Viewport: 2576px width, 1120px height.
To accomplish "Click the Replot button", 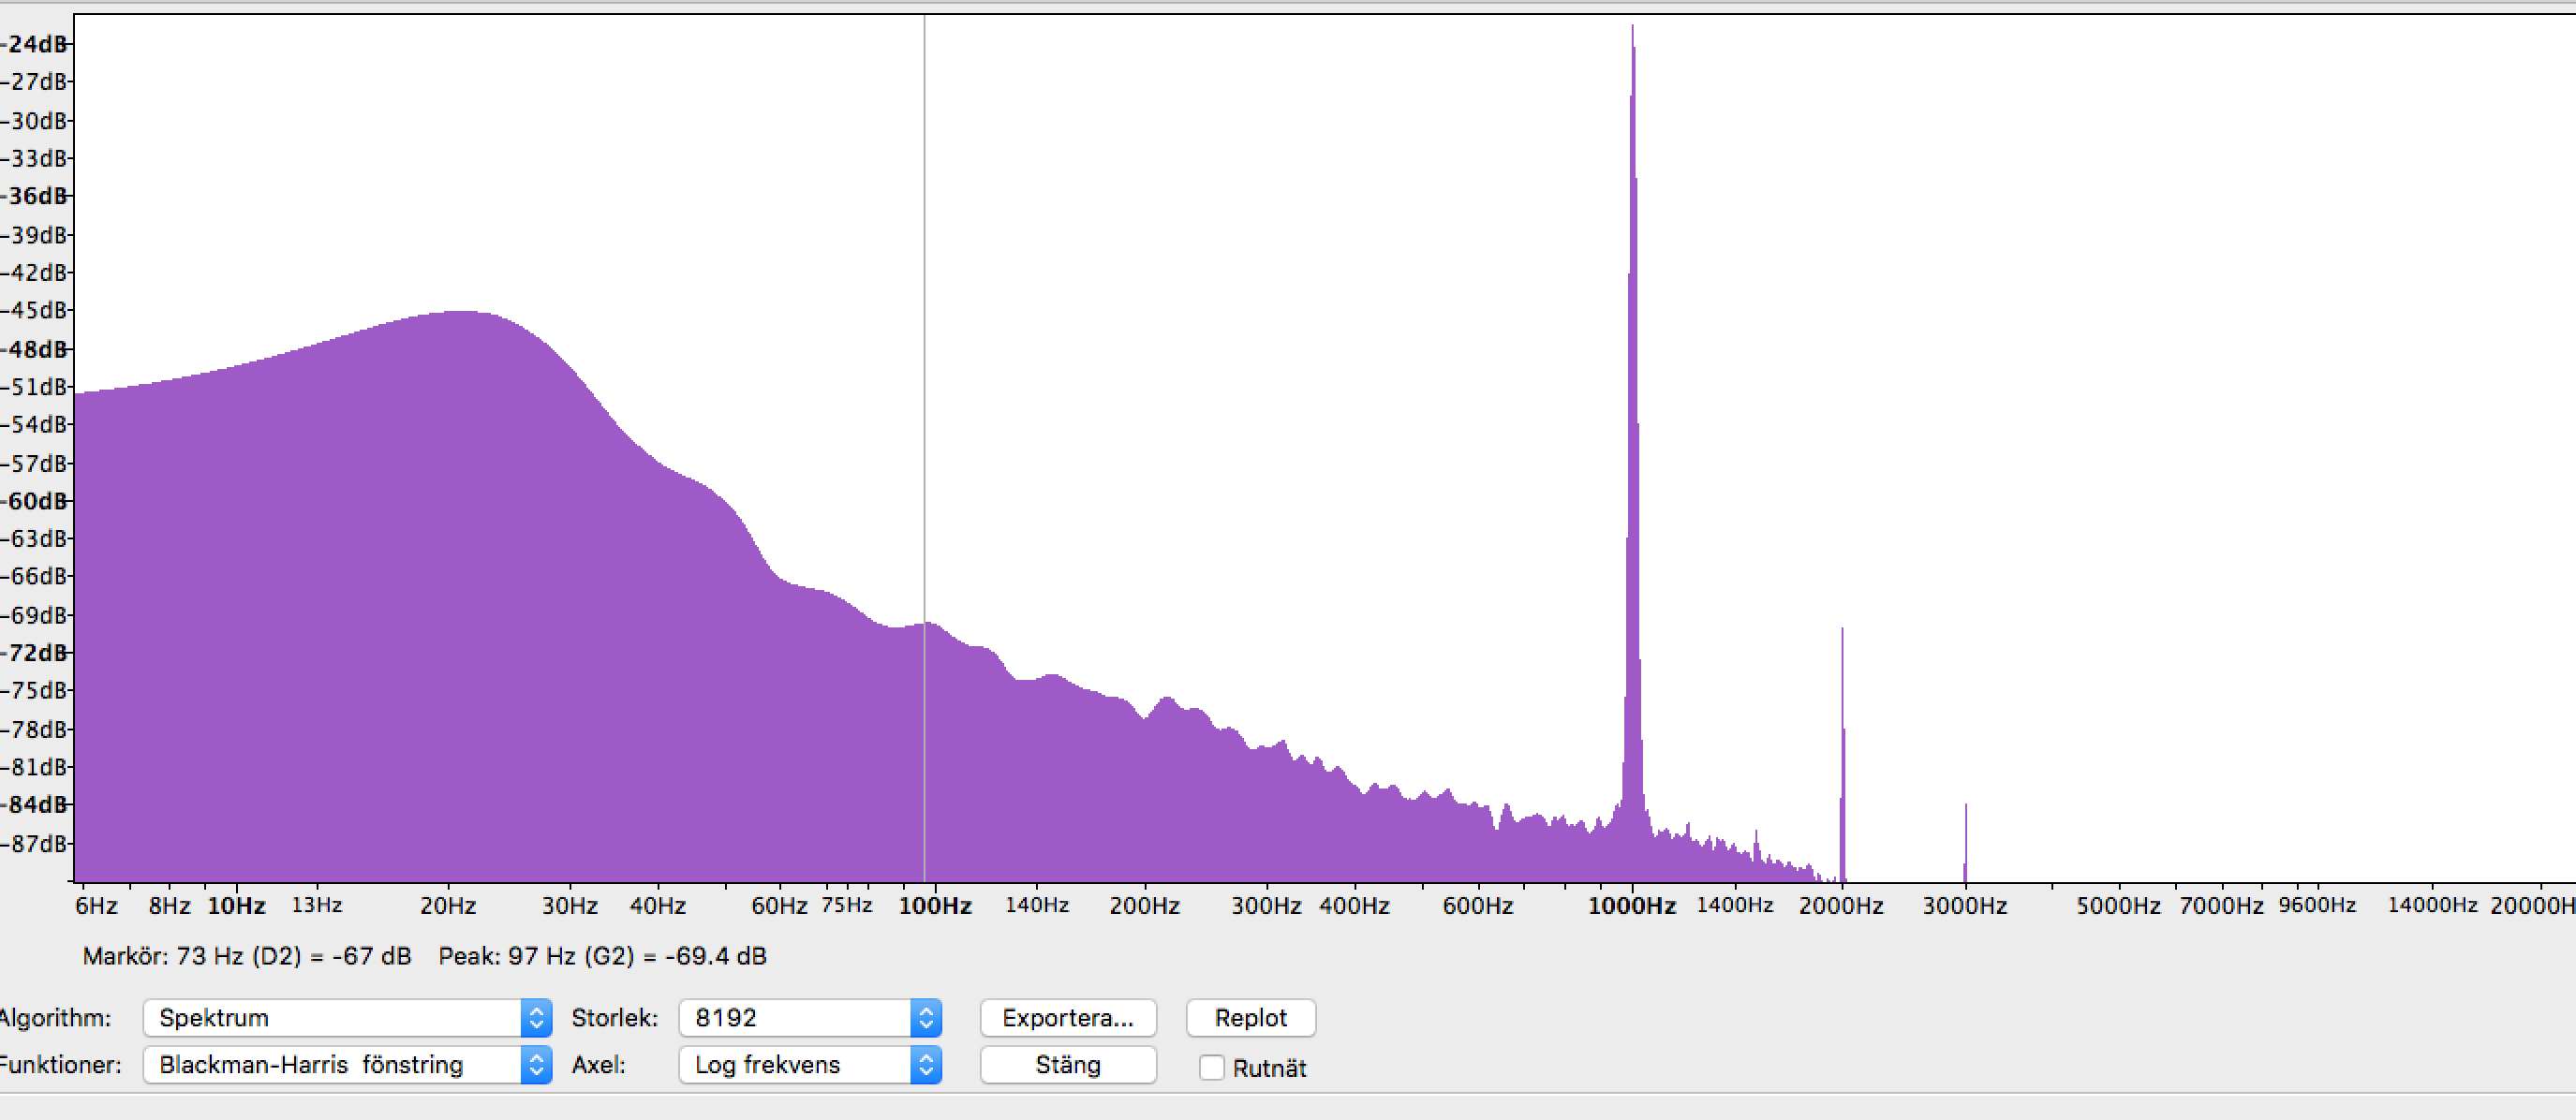I will [x=1250, y=1018].
